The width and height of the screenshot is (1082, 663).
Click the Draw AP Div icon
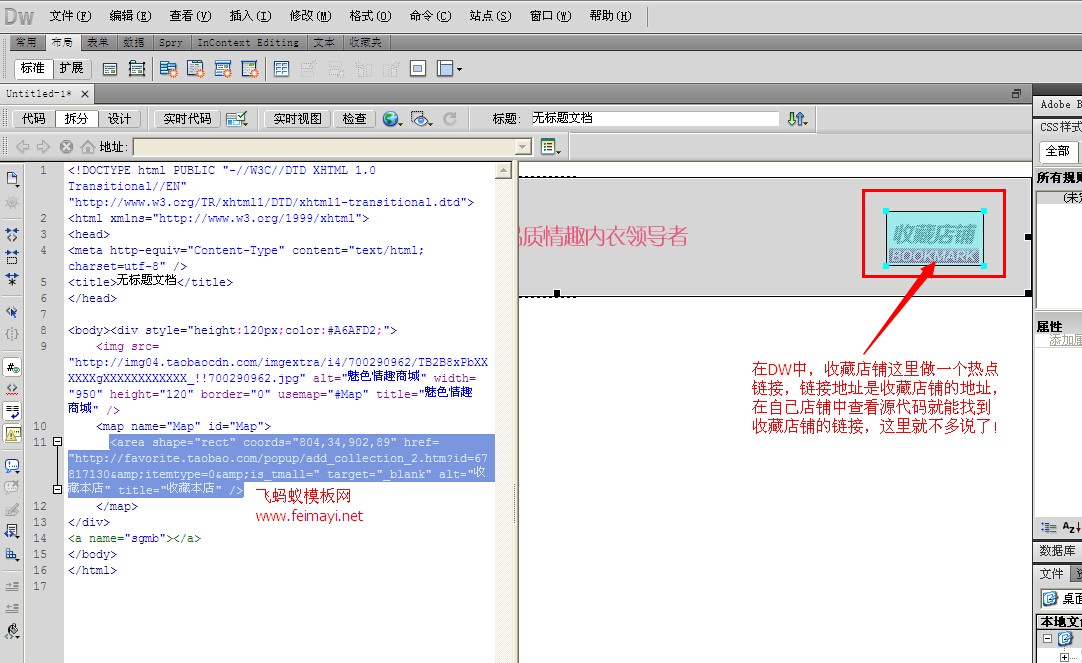click(x=137, y=68)
